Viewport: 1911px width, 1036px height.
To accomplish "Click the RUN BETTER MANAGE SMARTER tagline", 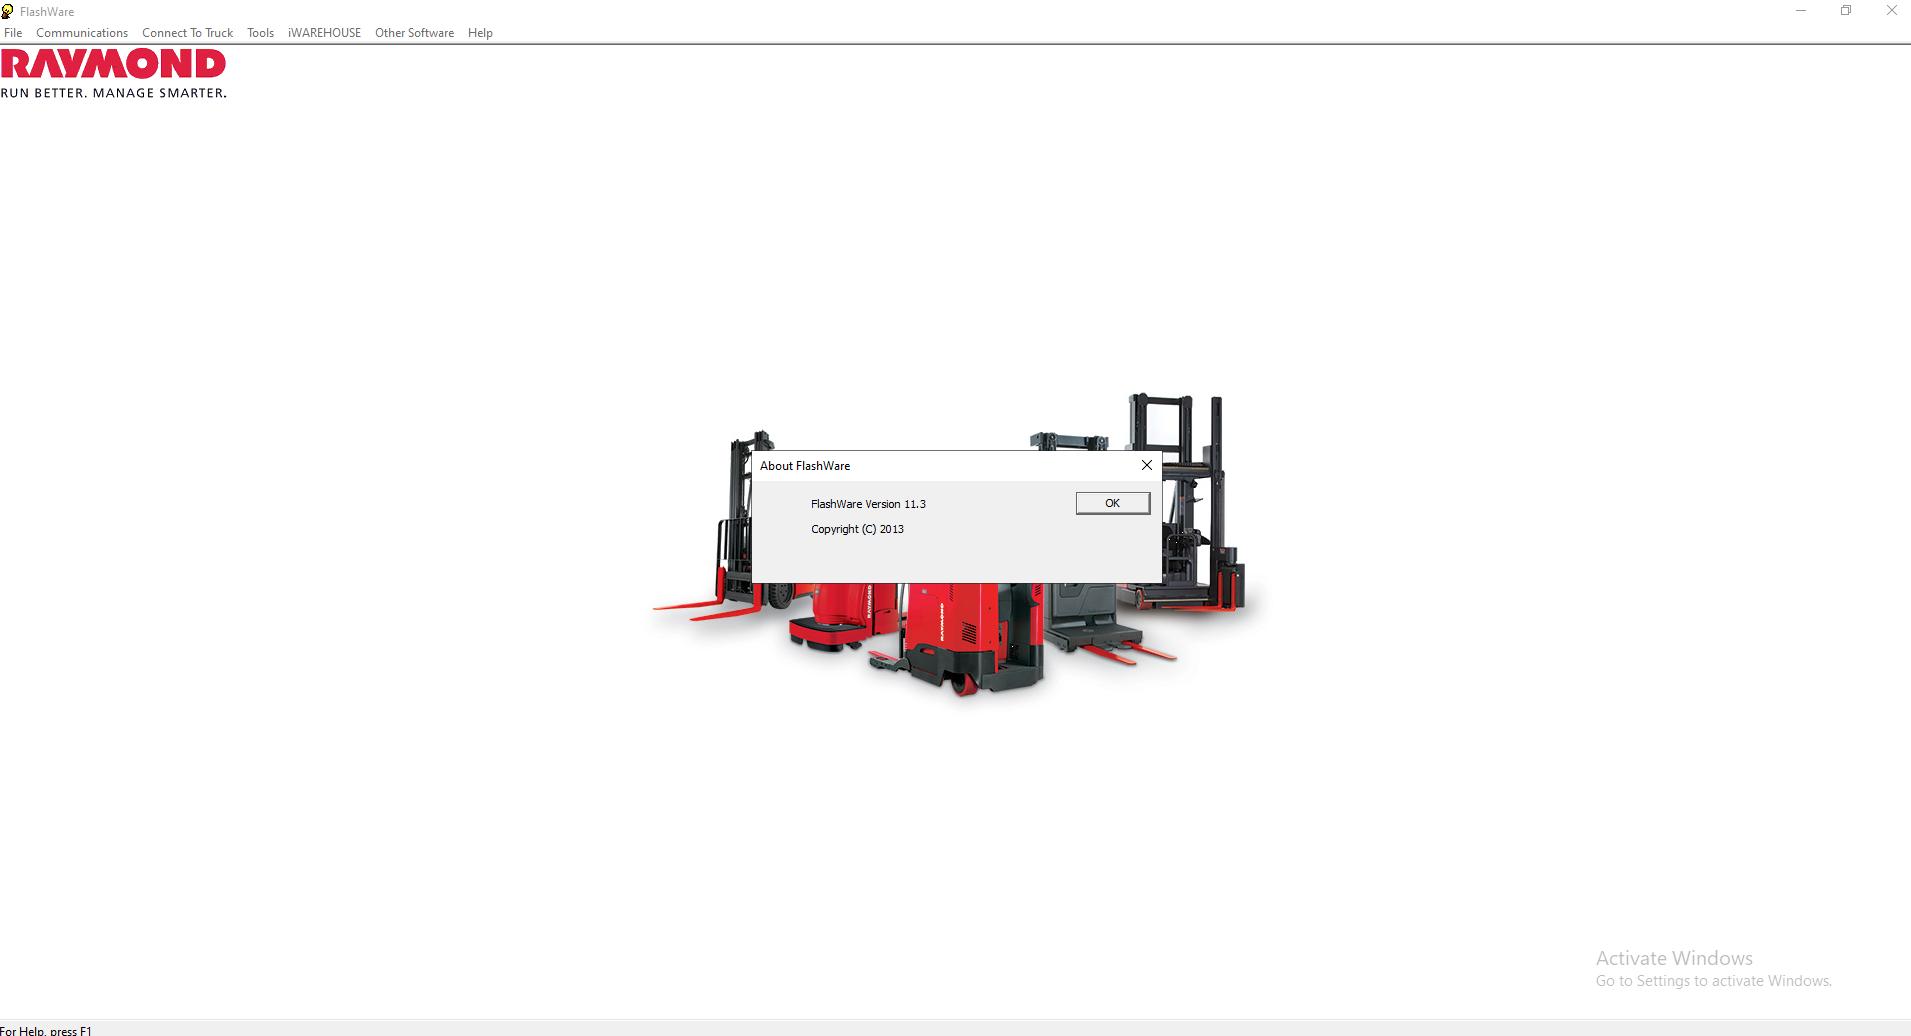I will [x=114, y=93].
